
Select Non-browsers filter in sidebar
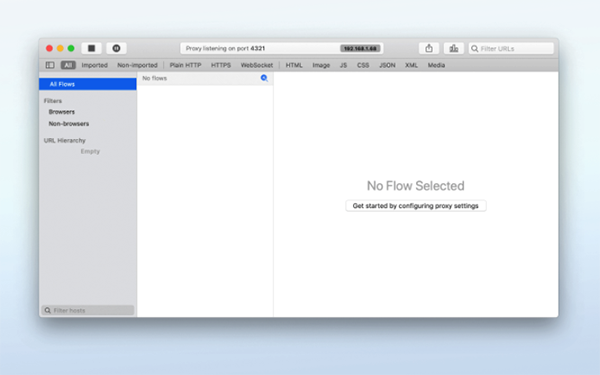(69, 124)
